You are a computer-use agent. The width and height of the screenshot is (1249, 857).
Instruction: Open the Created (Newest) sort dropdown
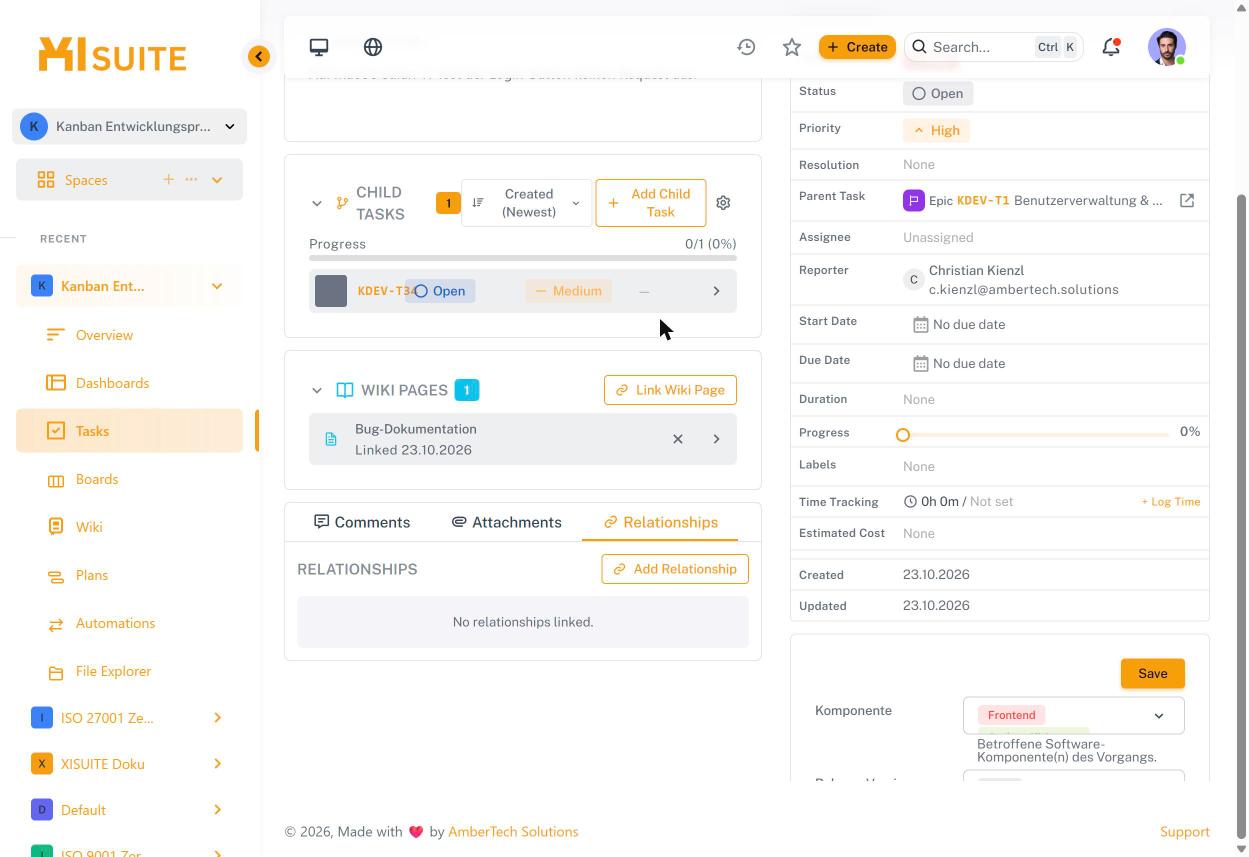coord(526,203)
